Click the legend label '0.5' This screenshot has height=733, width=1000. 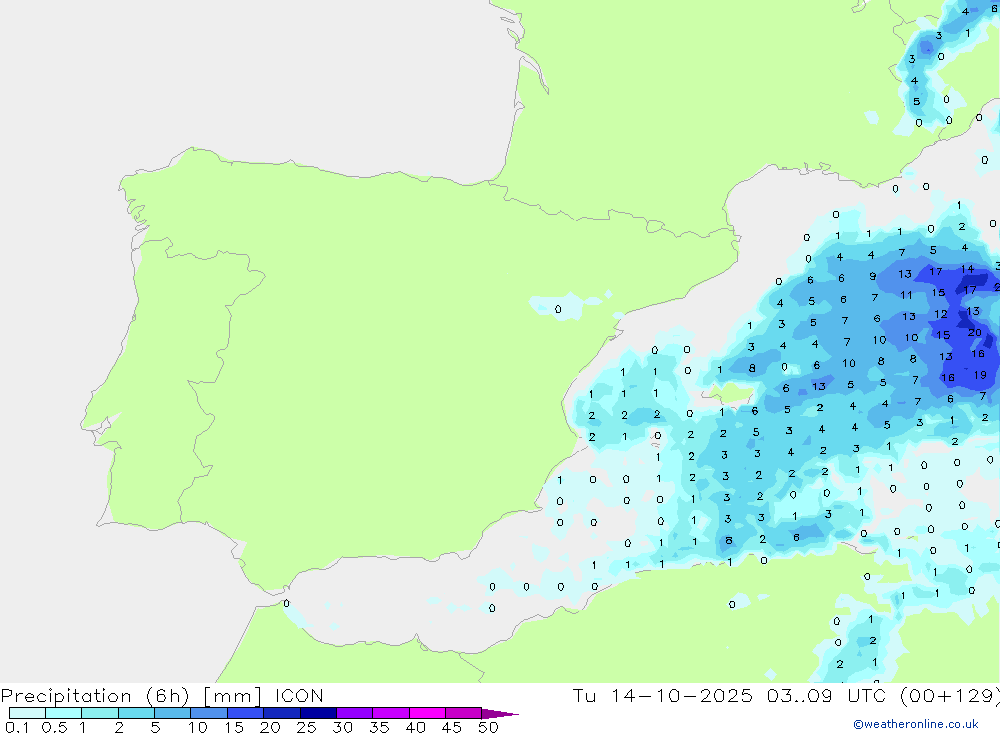tap(54, 727)
